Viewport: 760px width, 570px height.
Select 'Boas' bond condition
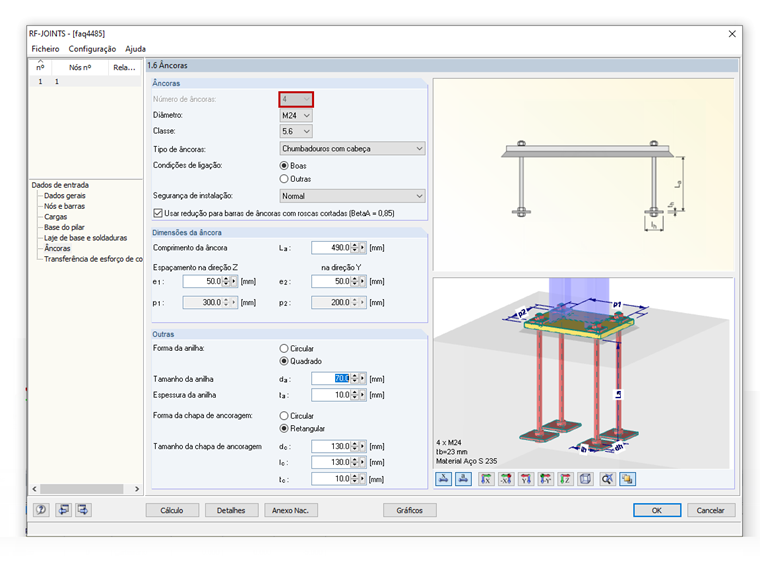pos(293,166)
